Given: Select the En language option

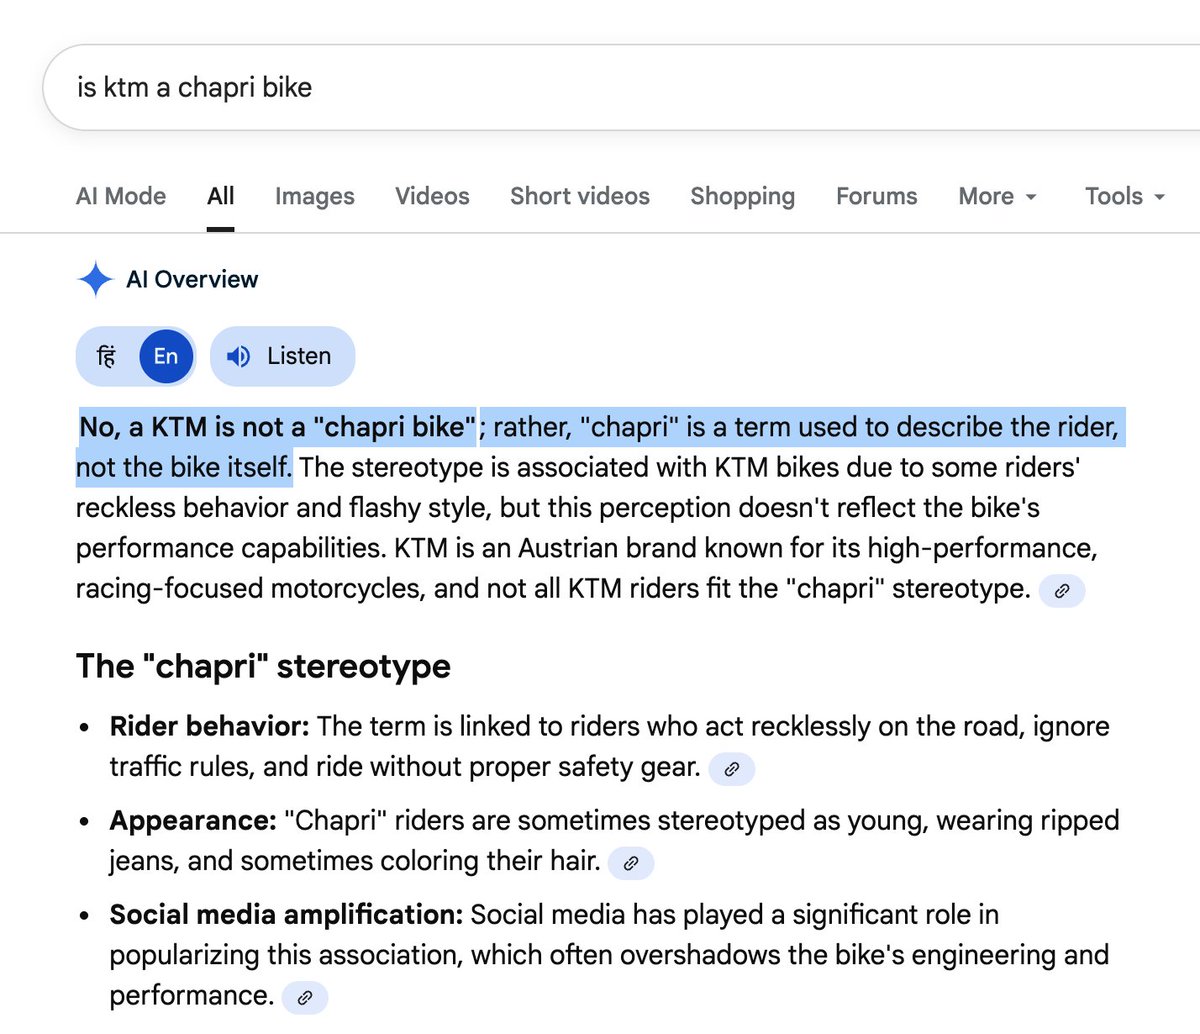Looking at the screenshot, I should [166, 356].
